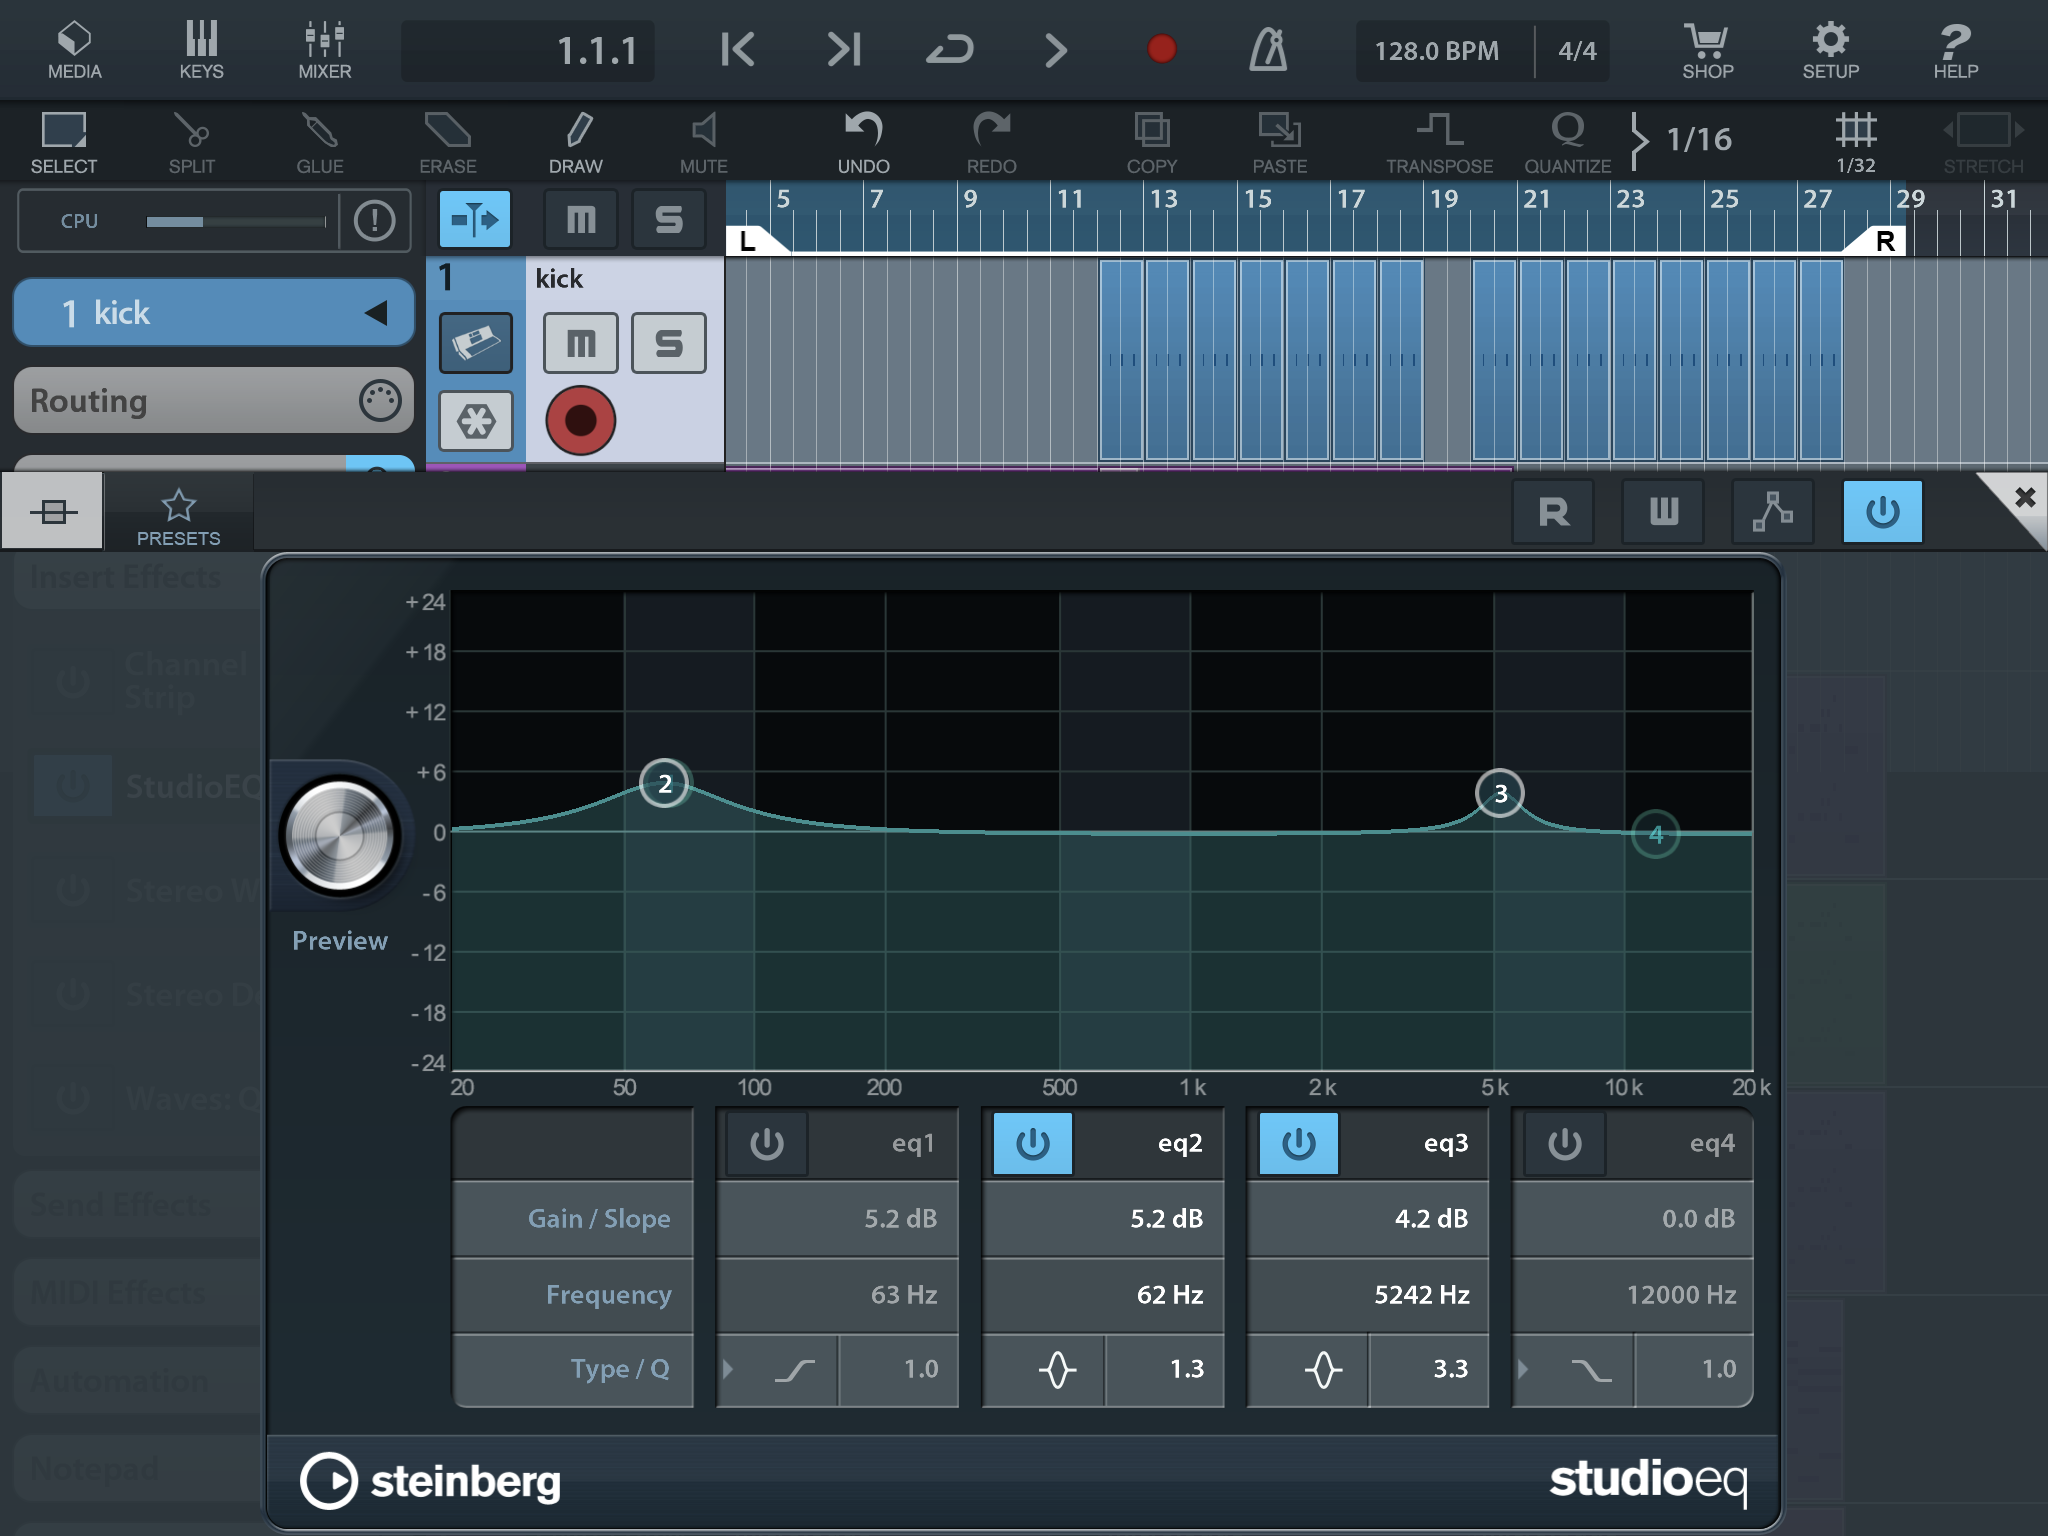Screen dimensions: 2048x1536
Task: Expand eq4 filter type selector
Action: (x=1574, y=1369)
